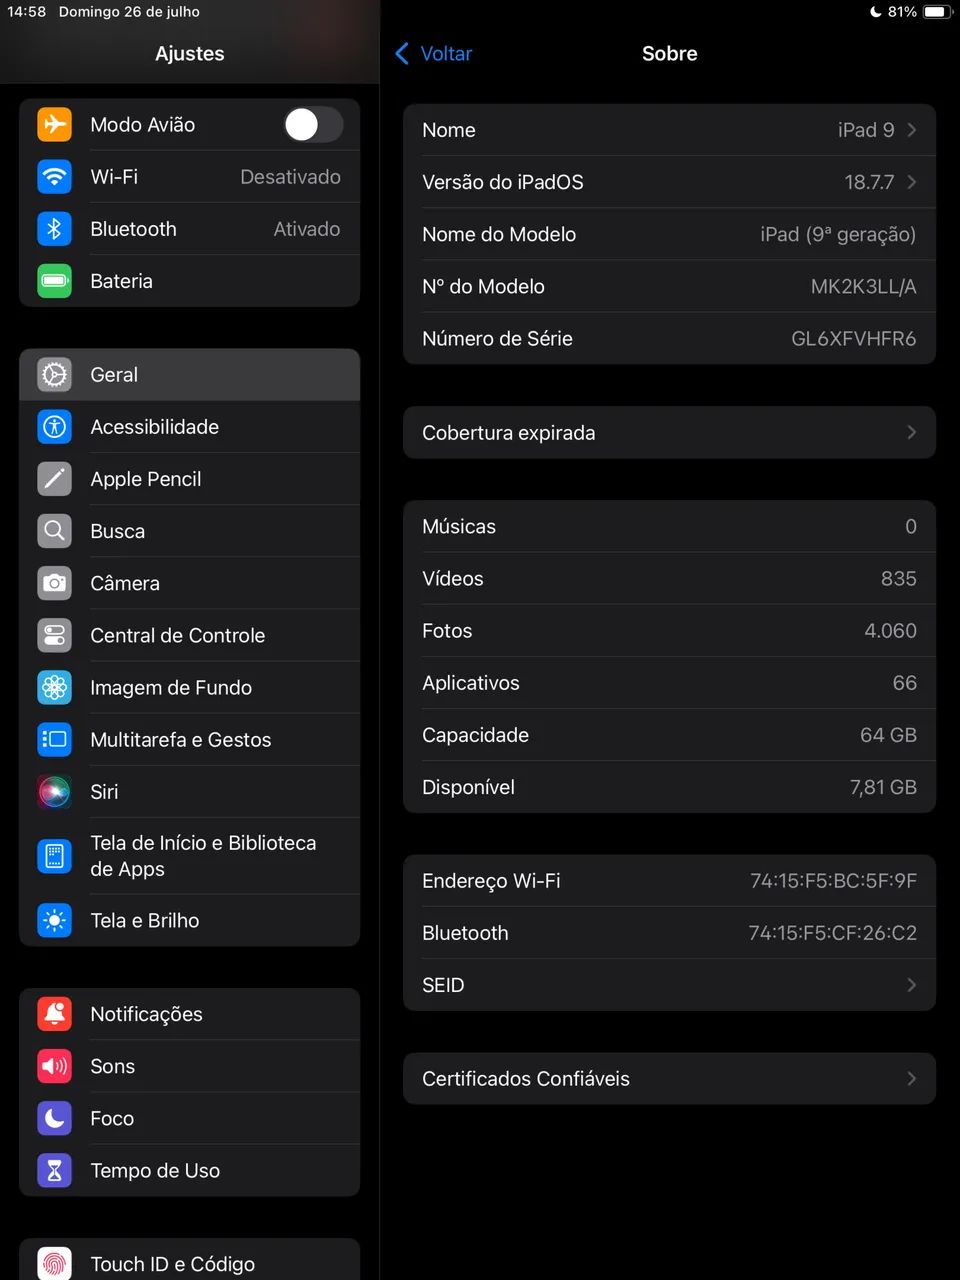This screenshot has width=960, height=1280.
Task: Tap the Siri icon
Action: (55, 792)
